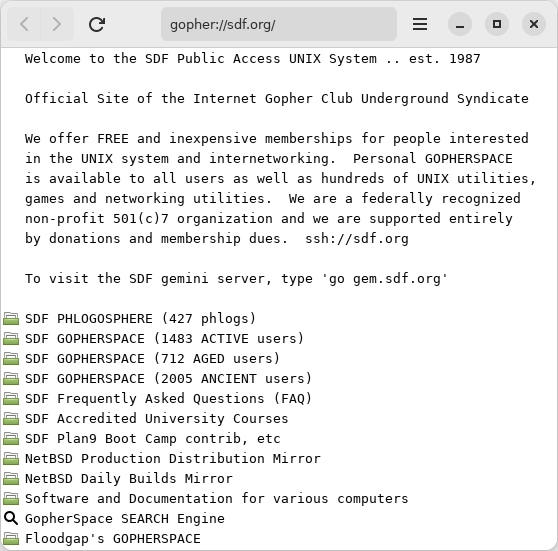Open SDF Plan9 Boot Camp contrib link

tap(153, 439)
